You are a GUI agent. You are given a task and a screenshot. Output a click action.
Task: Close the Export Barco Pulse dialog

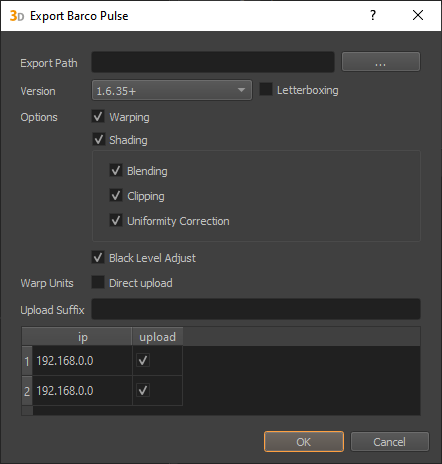tap(418, 15)
